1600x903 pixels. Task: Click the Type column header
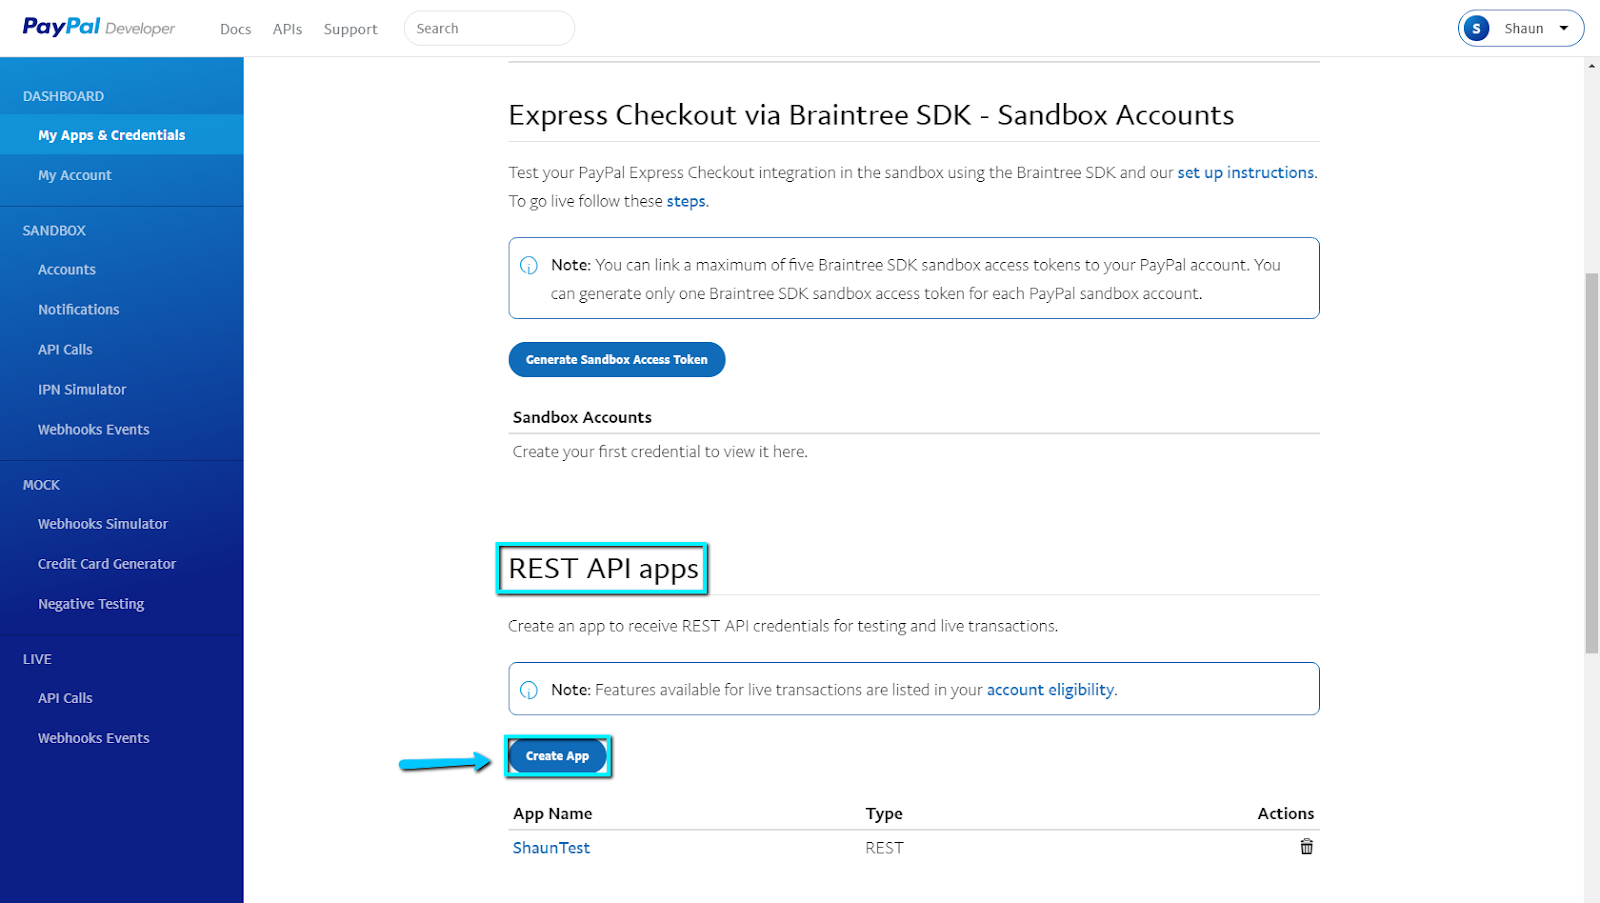point(884,814)
